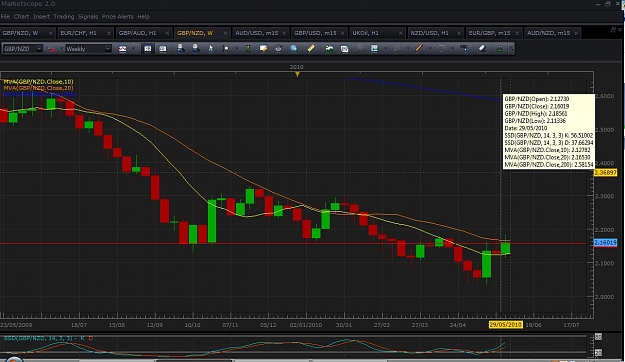Click the grey pin toolbar icon

(359, 49)
